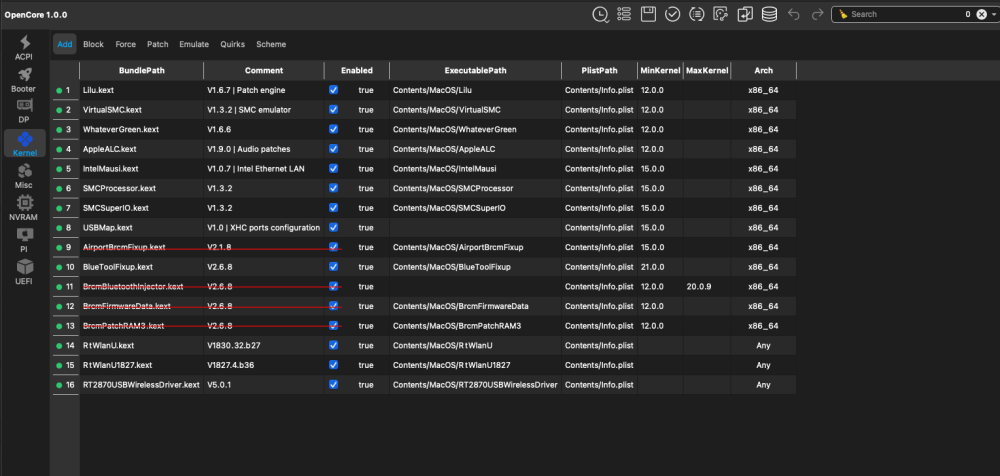Select row number 1 header
This screenshot has height=476, width=1000.
65,91
